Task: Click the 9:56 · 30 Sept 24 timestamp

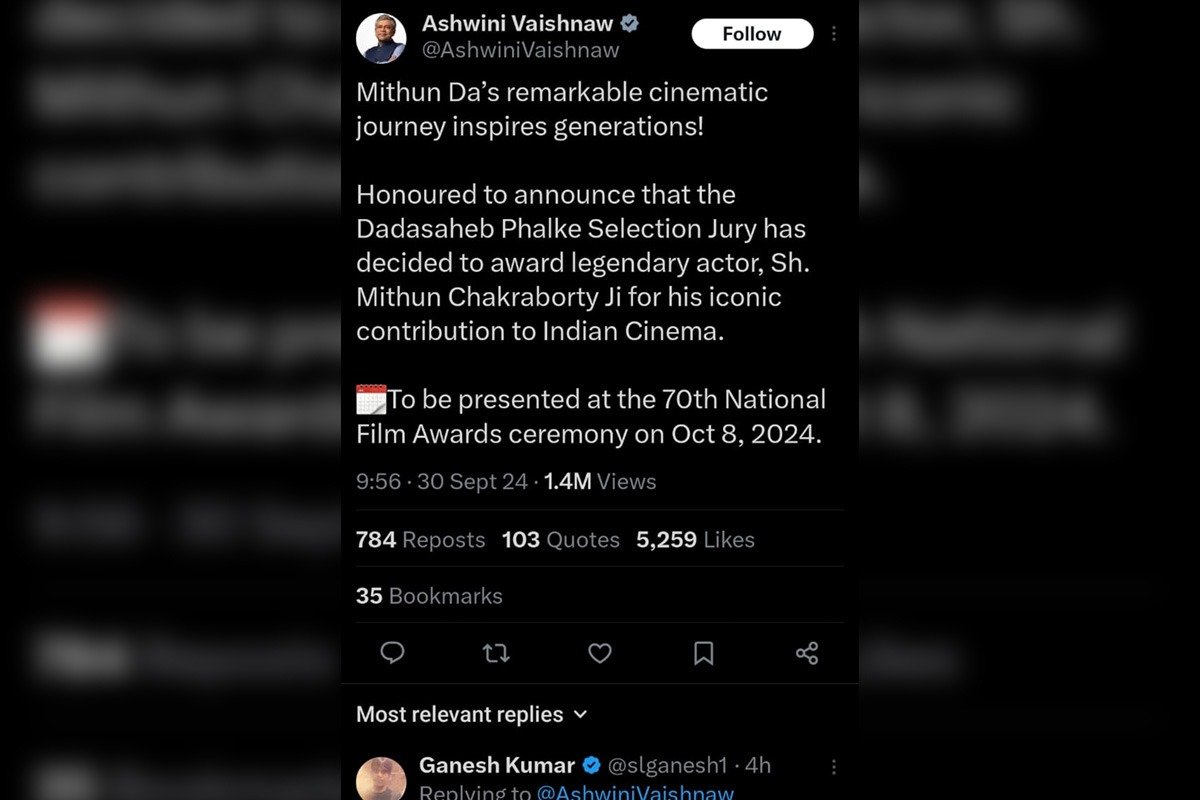Action: 442,481
